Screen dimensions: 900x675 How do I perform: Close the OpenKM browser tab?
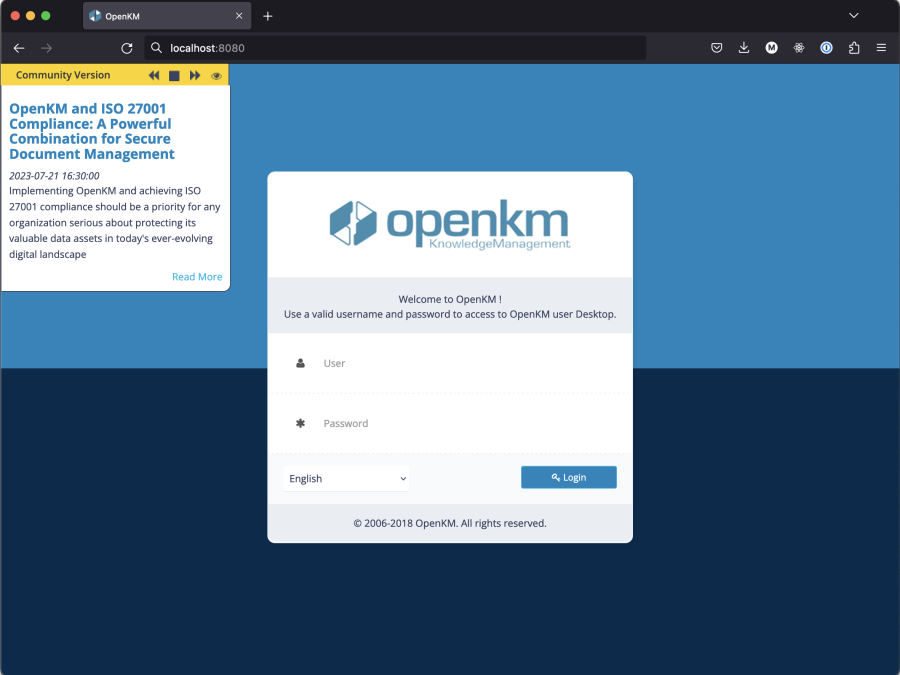click(x=239, y=16)
